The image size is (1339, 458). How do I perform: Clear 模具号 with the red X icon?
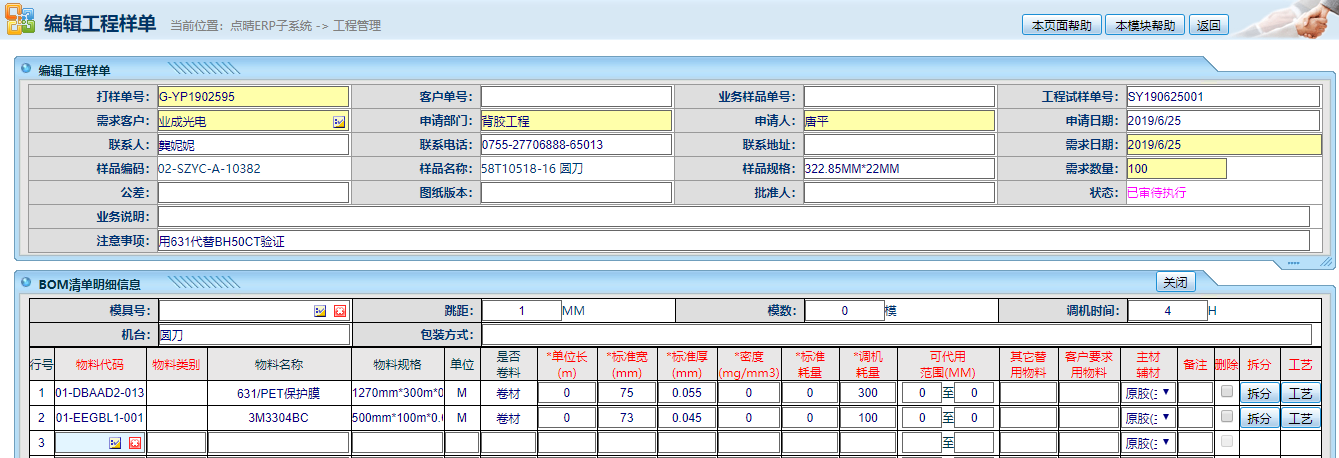339,311
